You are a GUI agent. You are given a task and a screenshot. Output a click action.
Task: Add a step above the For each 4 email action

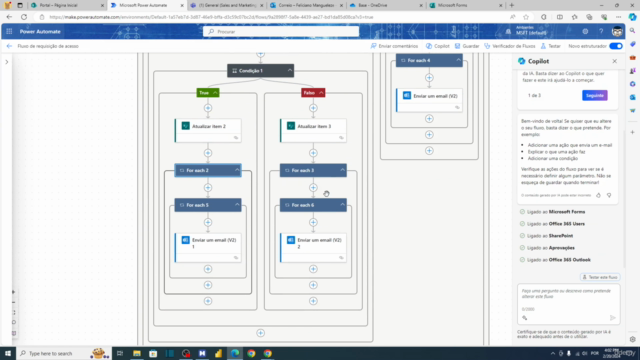click(429, 78)
